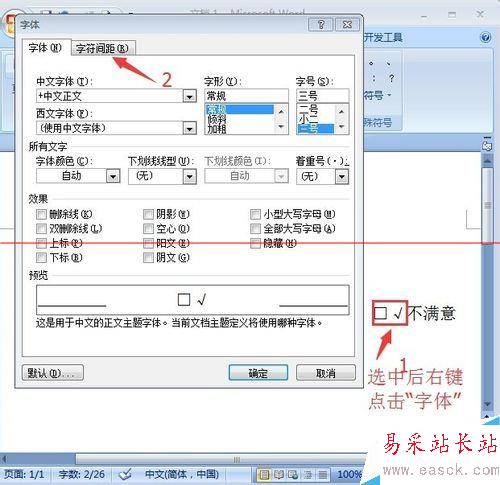Viewport: 500px width, 485px height.
Task: Select 小二 in font size list
Action: 315,119
